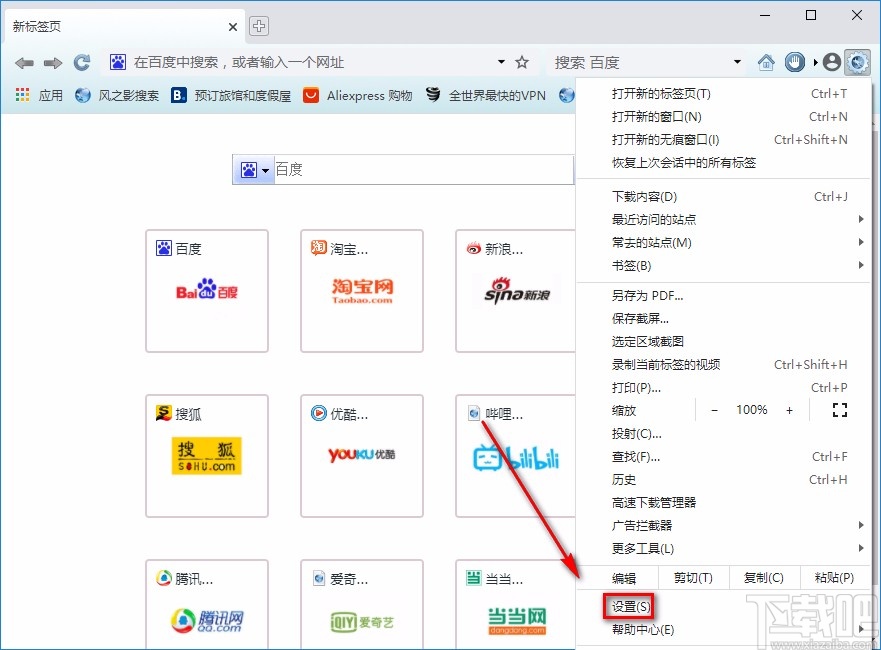The height and width of the screenshot is (650, 881).
Task: Open the 搜狐 speed dial thumbnail
Action: [207, 456]
